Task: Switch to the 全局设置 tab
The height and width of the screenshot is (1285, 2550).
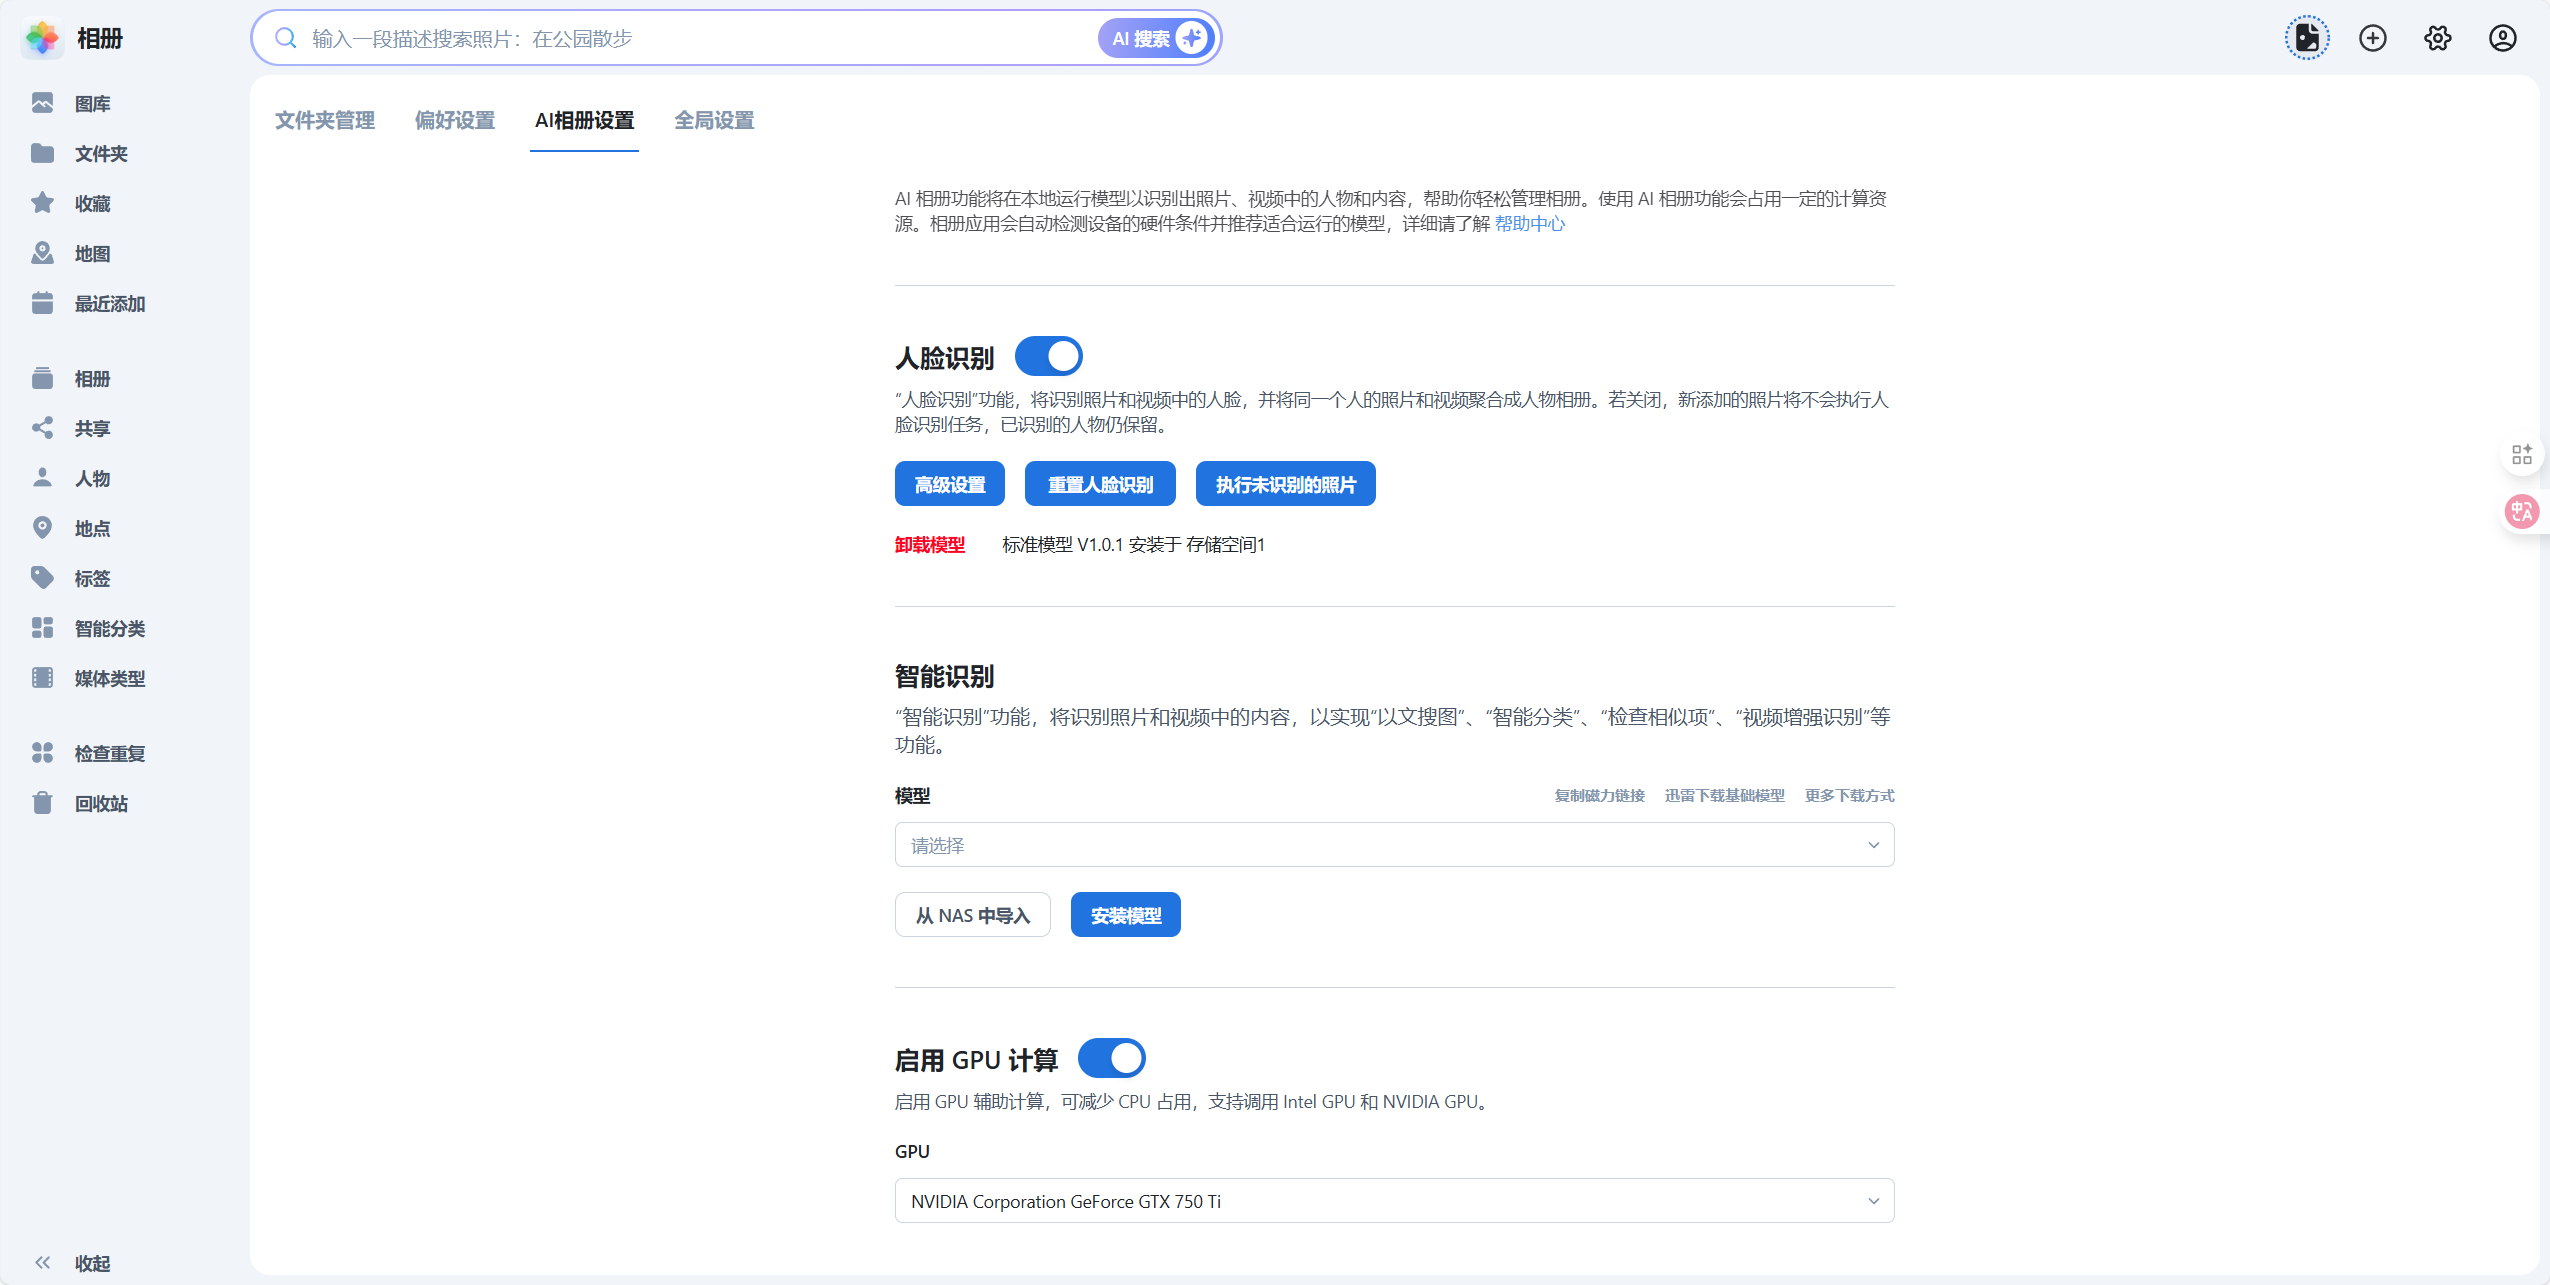Action: (714, 120)
